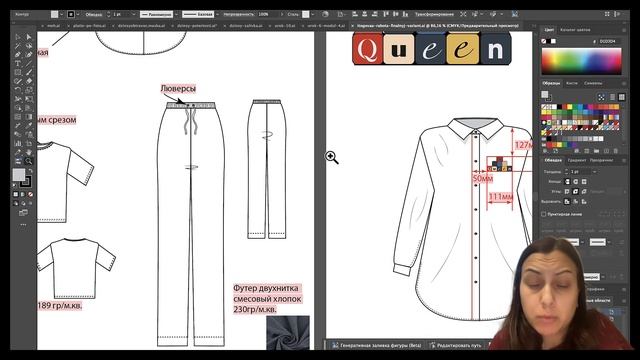This screenshot has height=360, width=640.
Task: Switch to the platie-pe-foto.ai document tab
Action: (89, 25)
